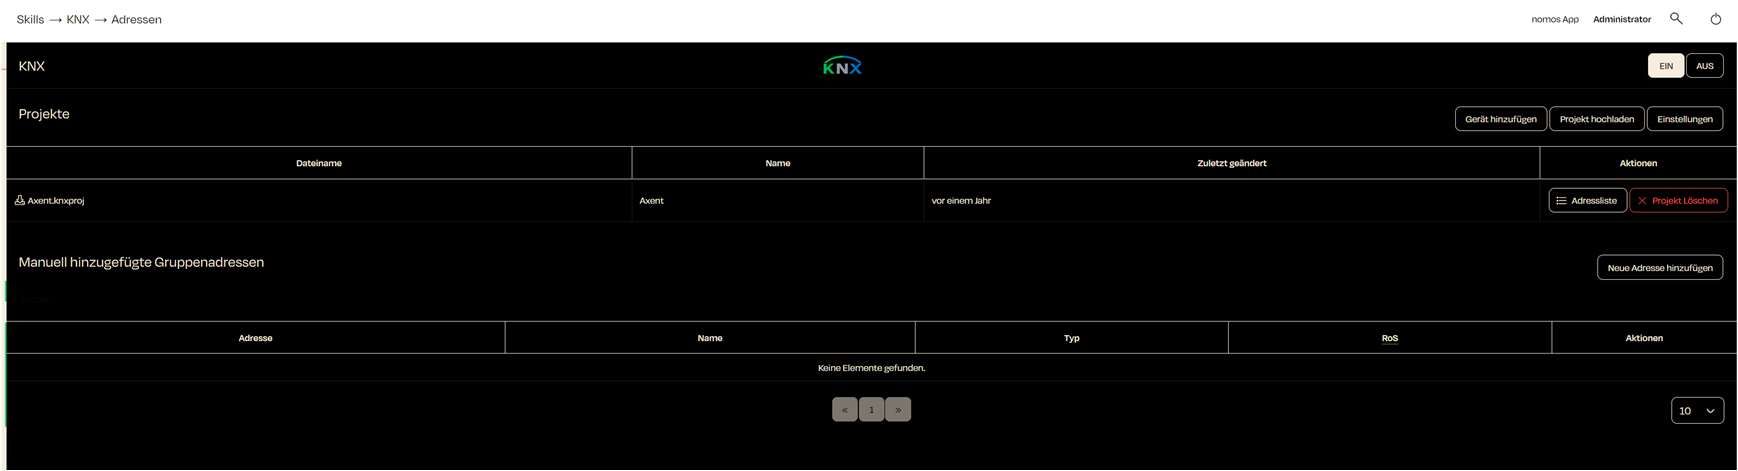The image size is (1738, 471).
Task: Go to KNX breadcrumb item
Action: (x=78, y=19)
